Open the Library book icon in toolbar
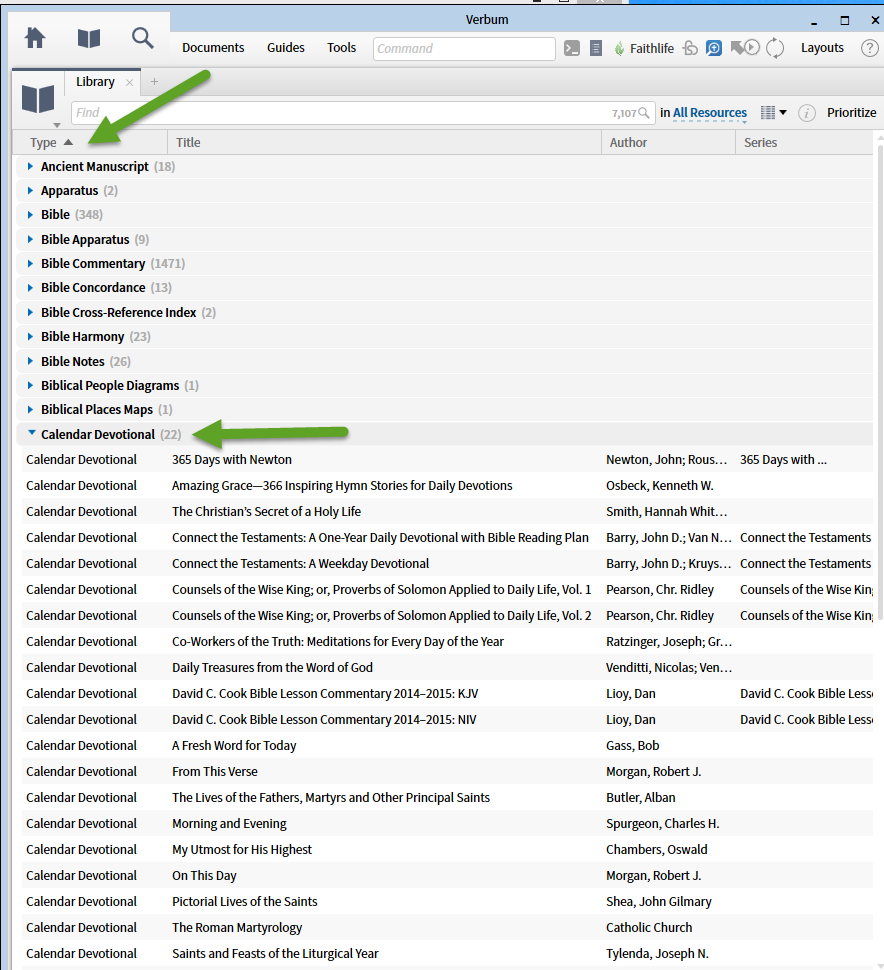Image resolution: width=884 pixels, height=970 pixels. point(89,38)
